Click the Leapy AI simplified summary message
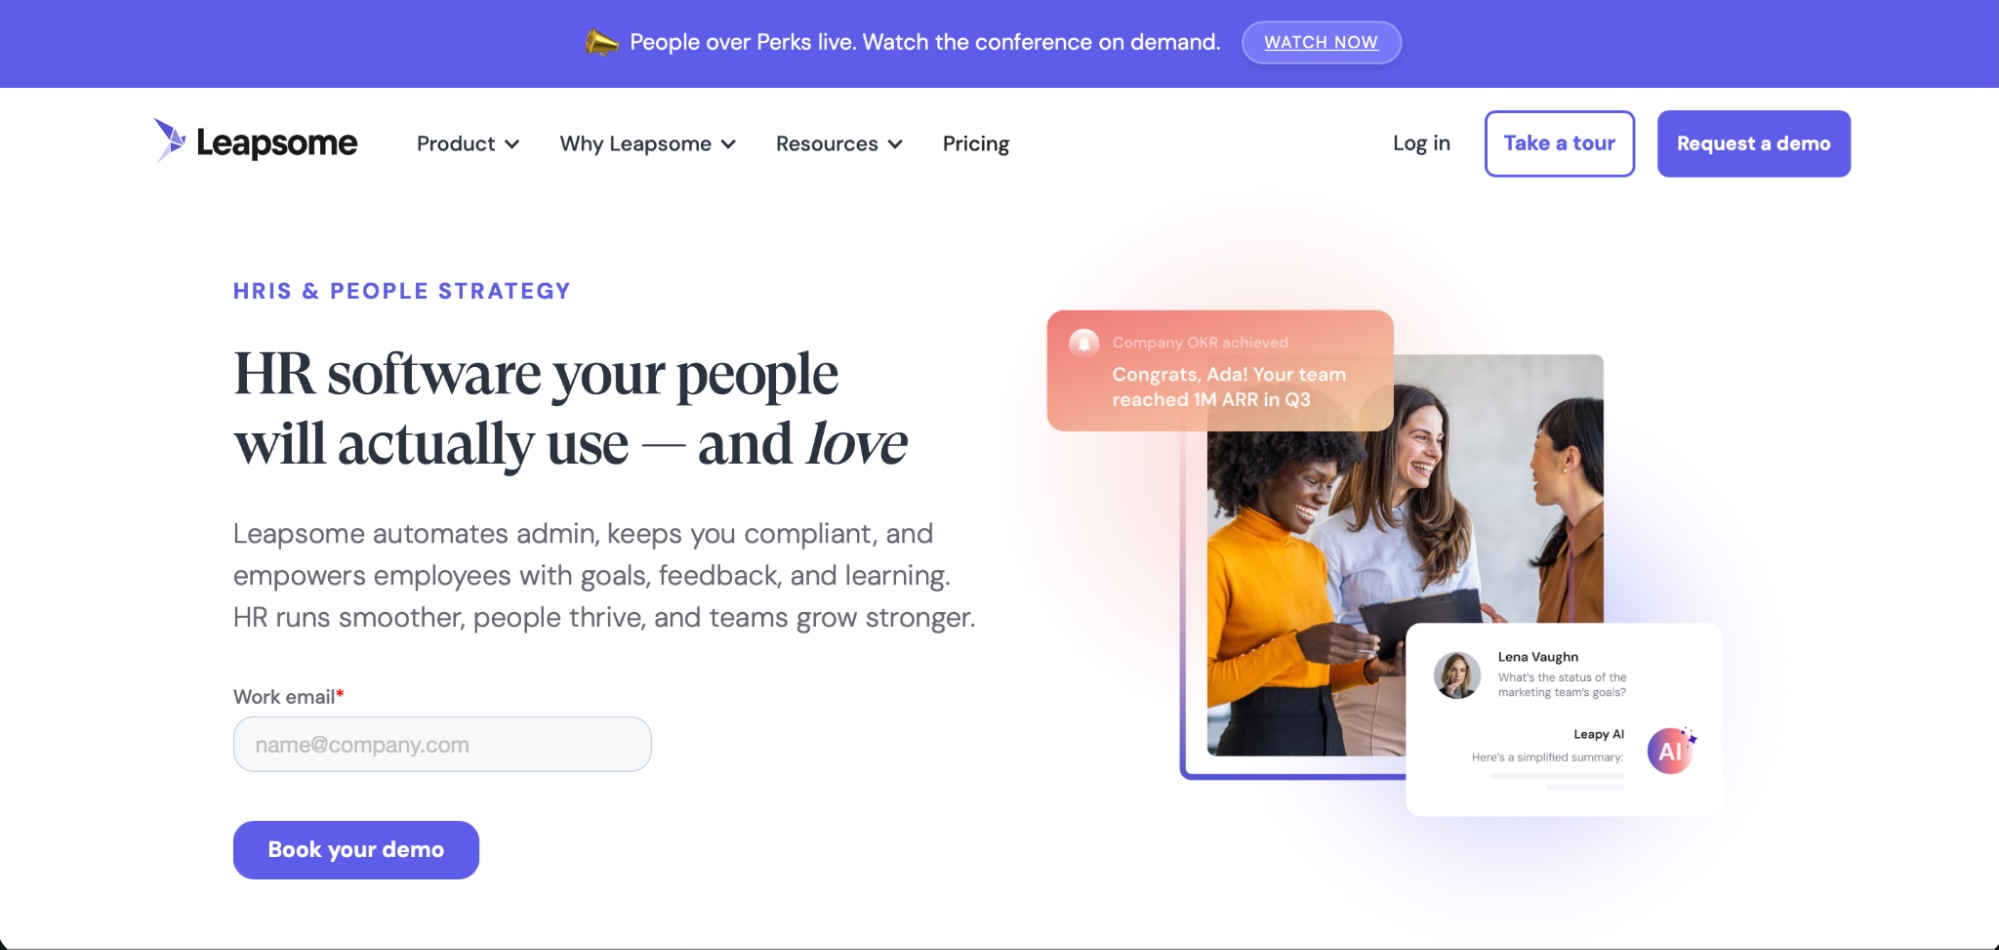The width and height of the screenshot is (1999, 950). [x=1548, y=757]
